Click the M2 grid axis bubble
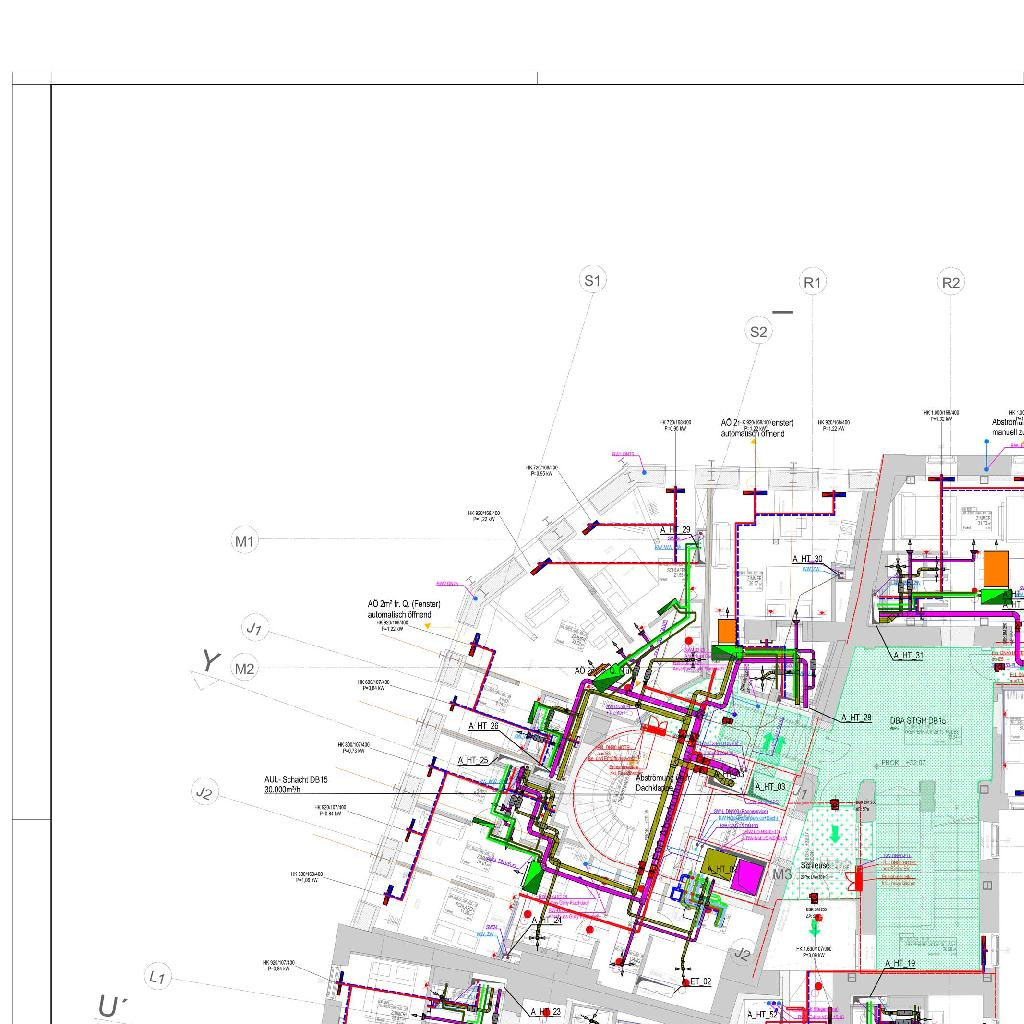Image resolution: width=1024 pixels, height=1024 pixels. point(245,668)
